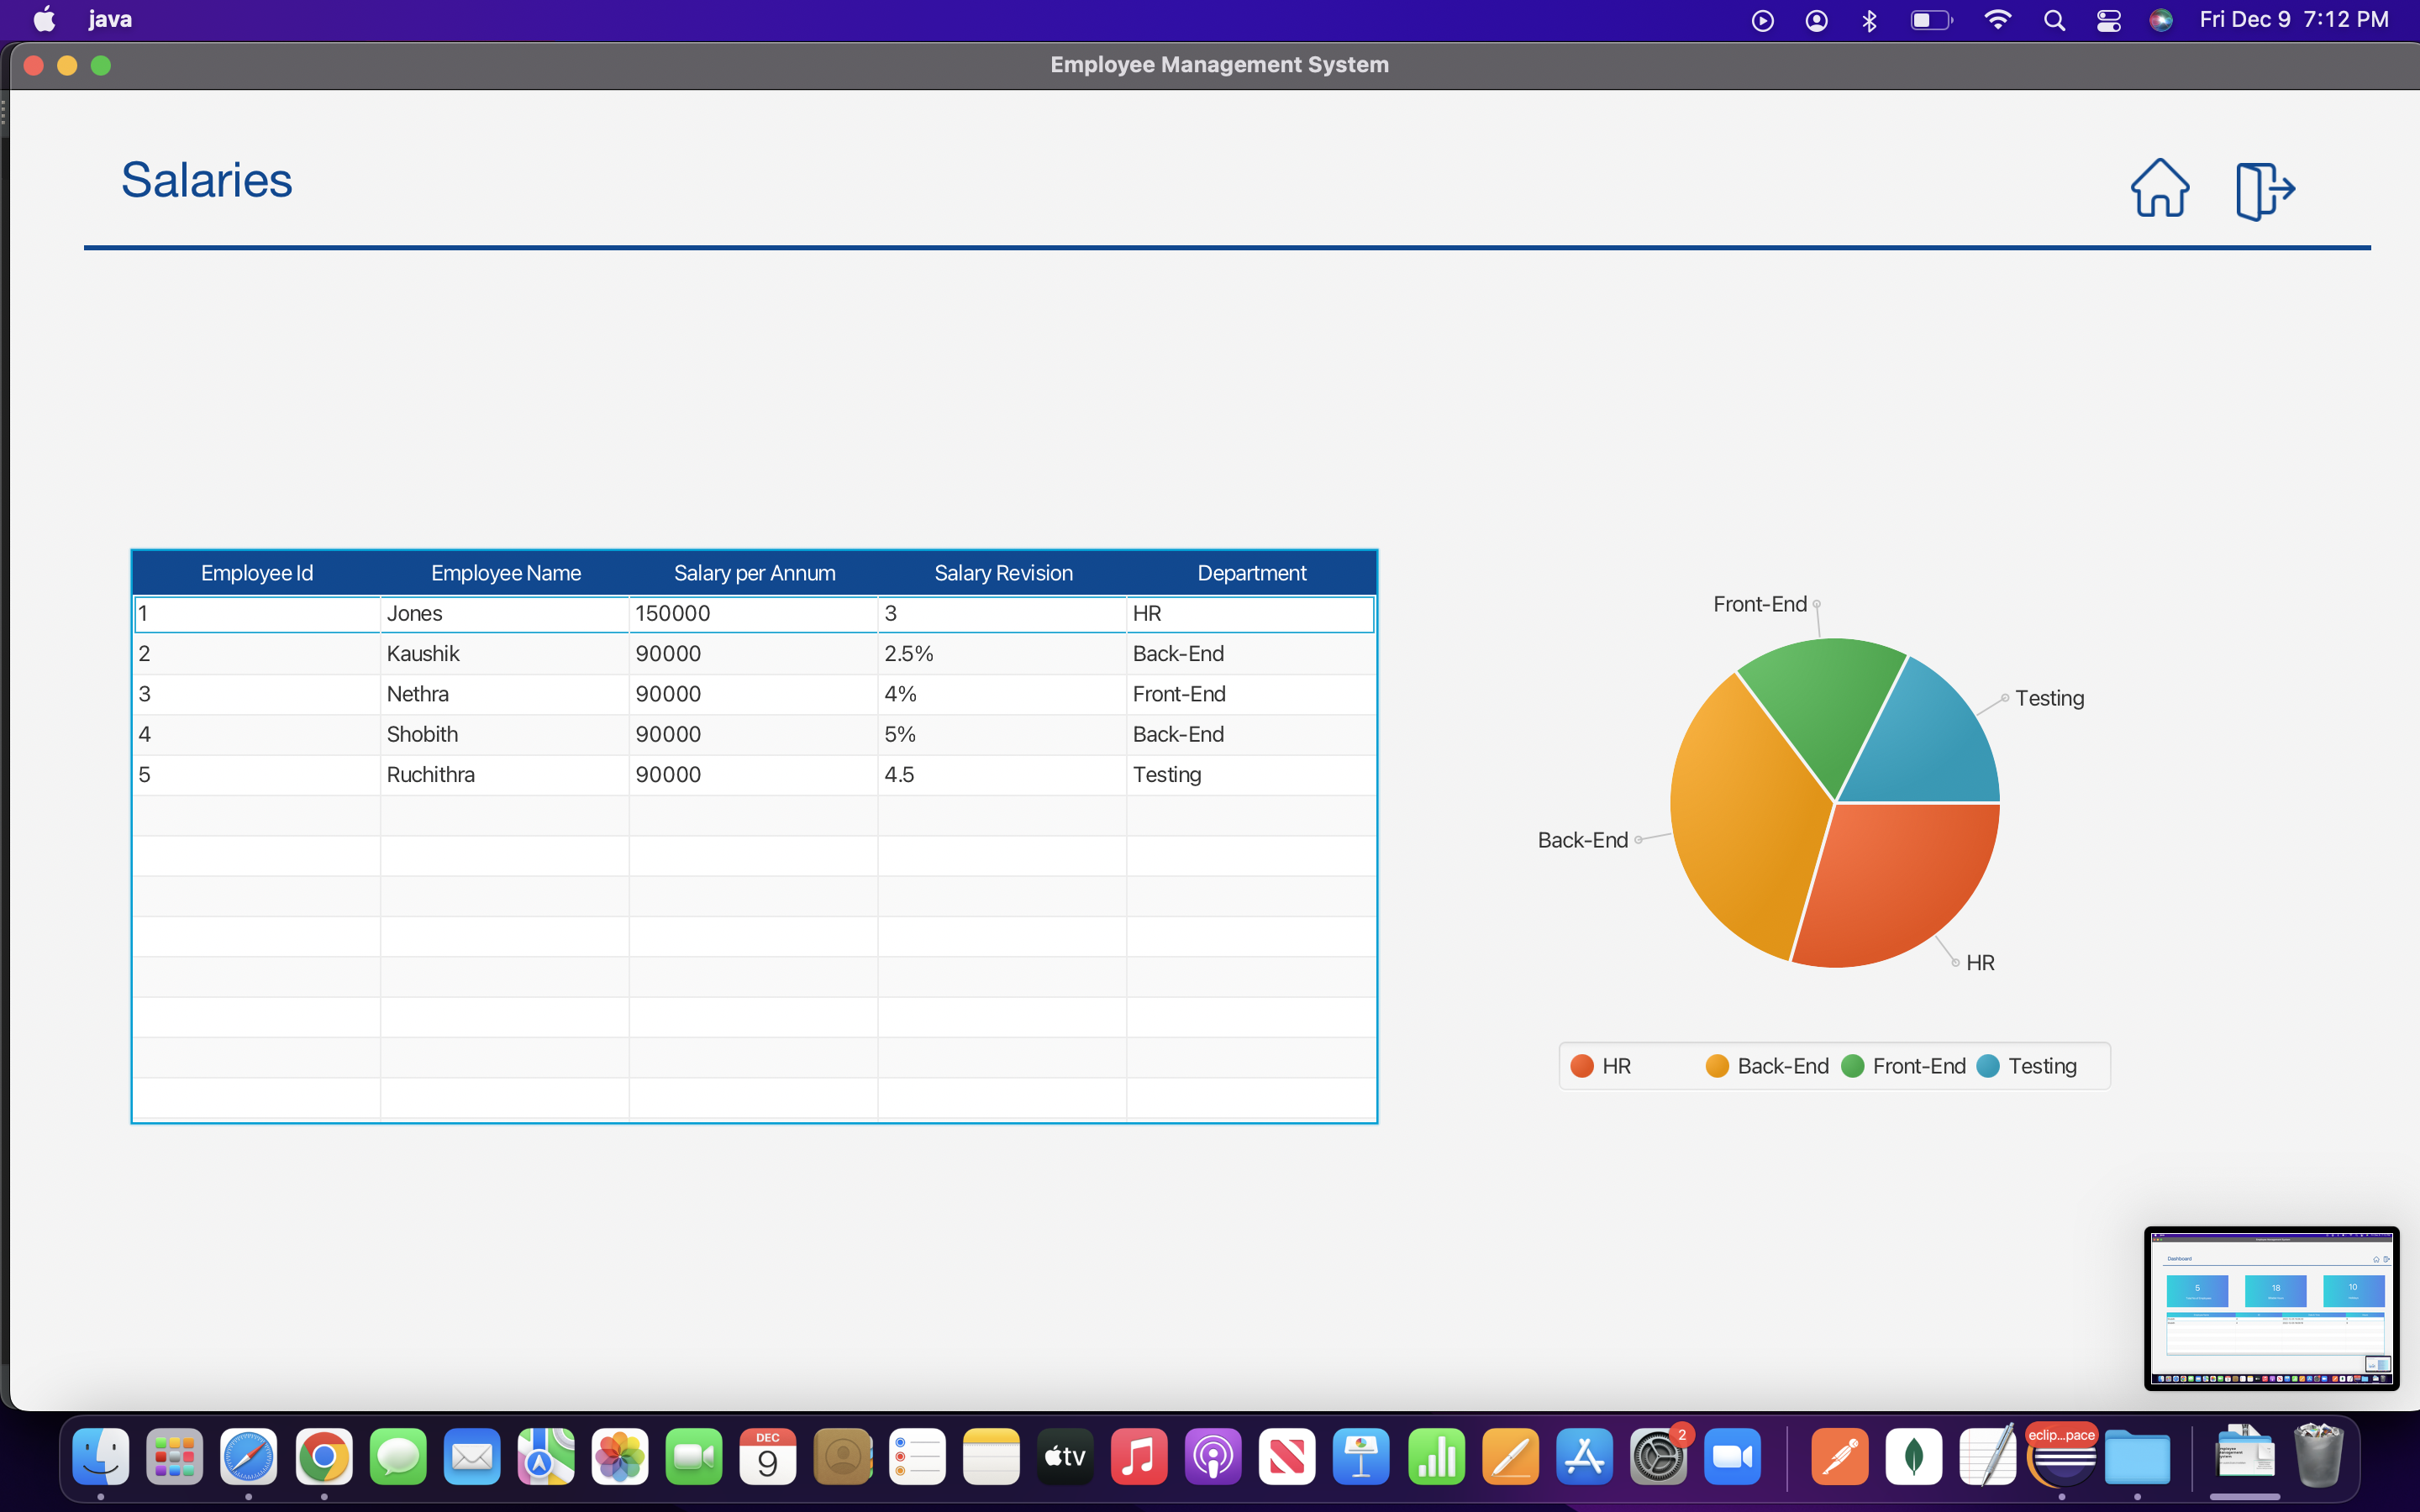Click the date and time clock
The height and width of the screenshot is (1512, 2420).
coord(2293,20)
